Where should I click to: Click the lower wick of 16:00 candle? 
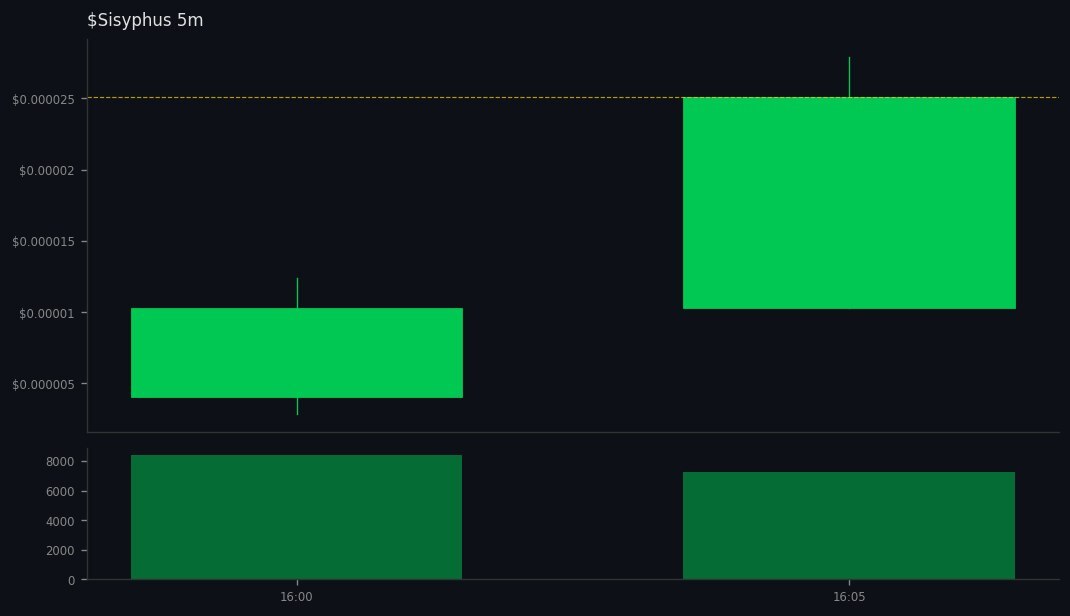[x=297, y=406]
